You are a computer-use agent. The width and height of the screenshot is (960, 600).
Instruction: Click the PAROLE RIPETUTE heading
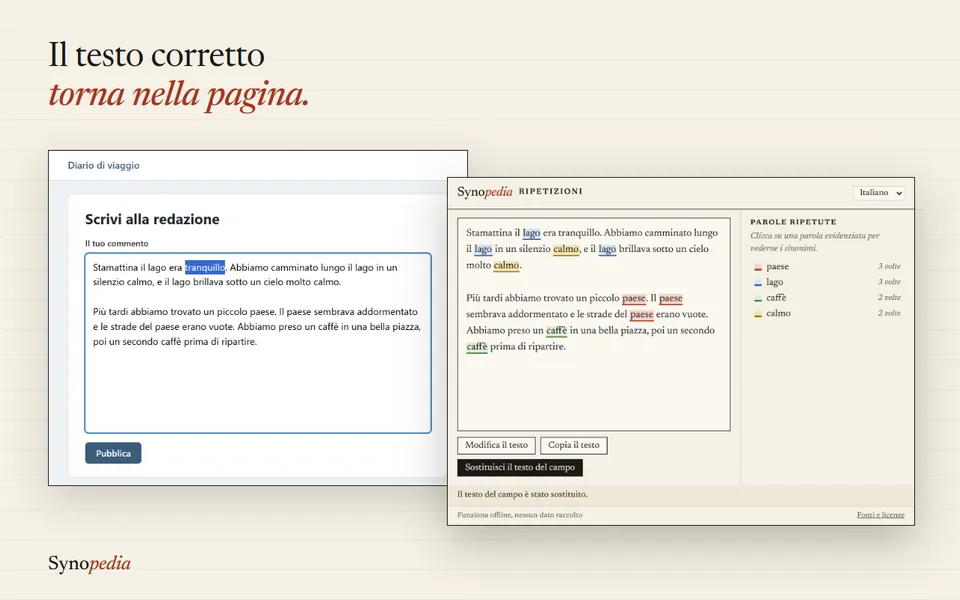tap(793, 222)
